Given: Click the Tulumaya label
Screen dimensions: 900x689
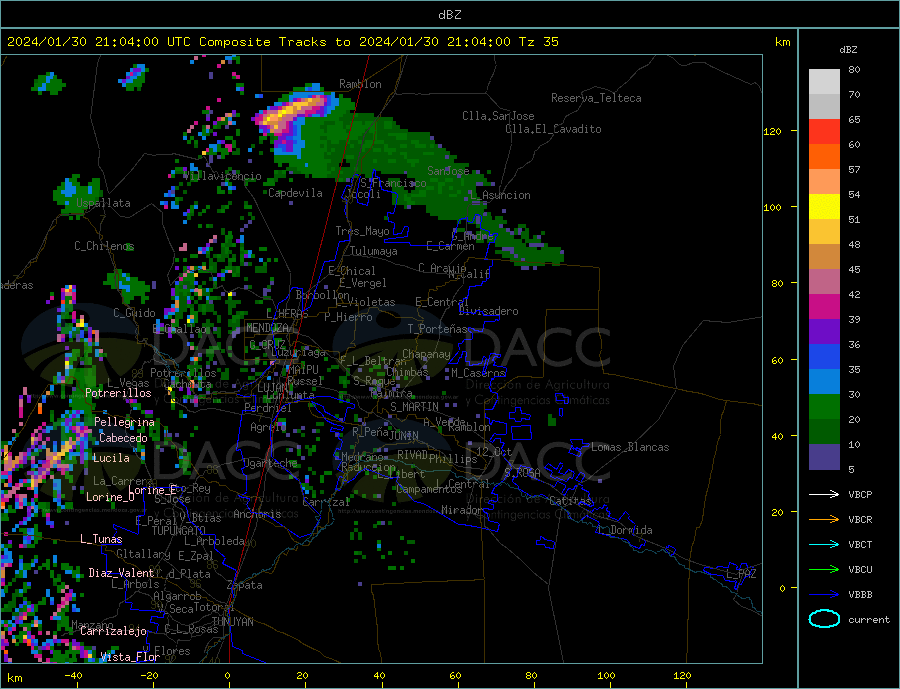Looking at the screenshot, I should tap(374, 251).
